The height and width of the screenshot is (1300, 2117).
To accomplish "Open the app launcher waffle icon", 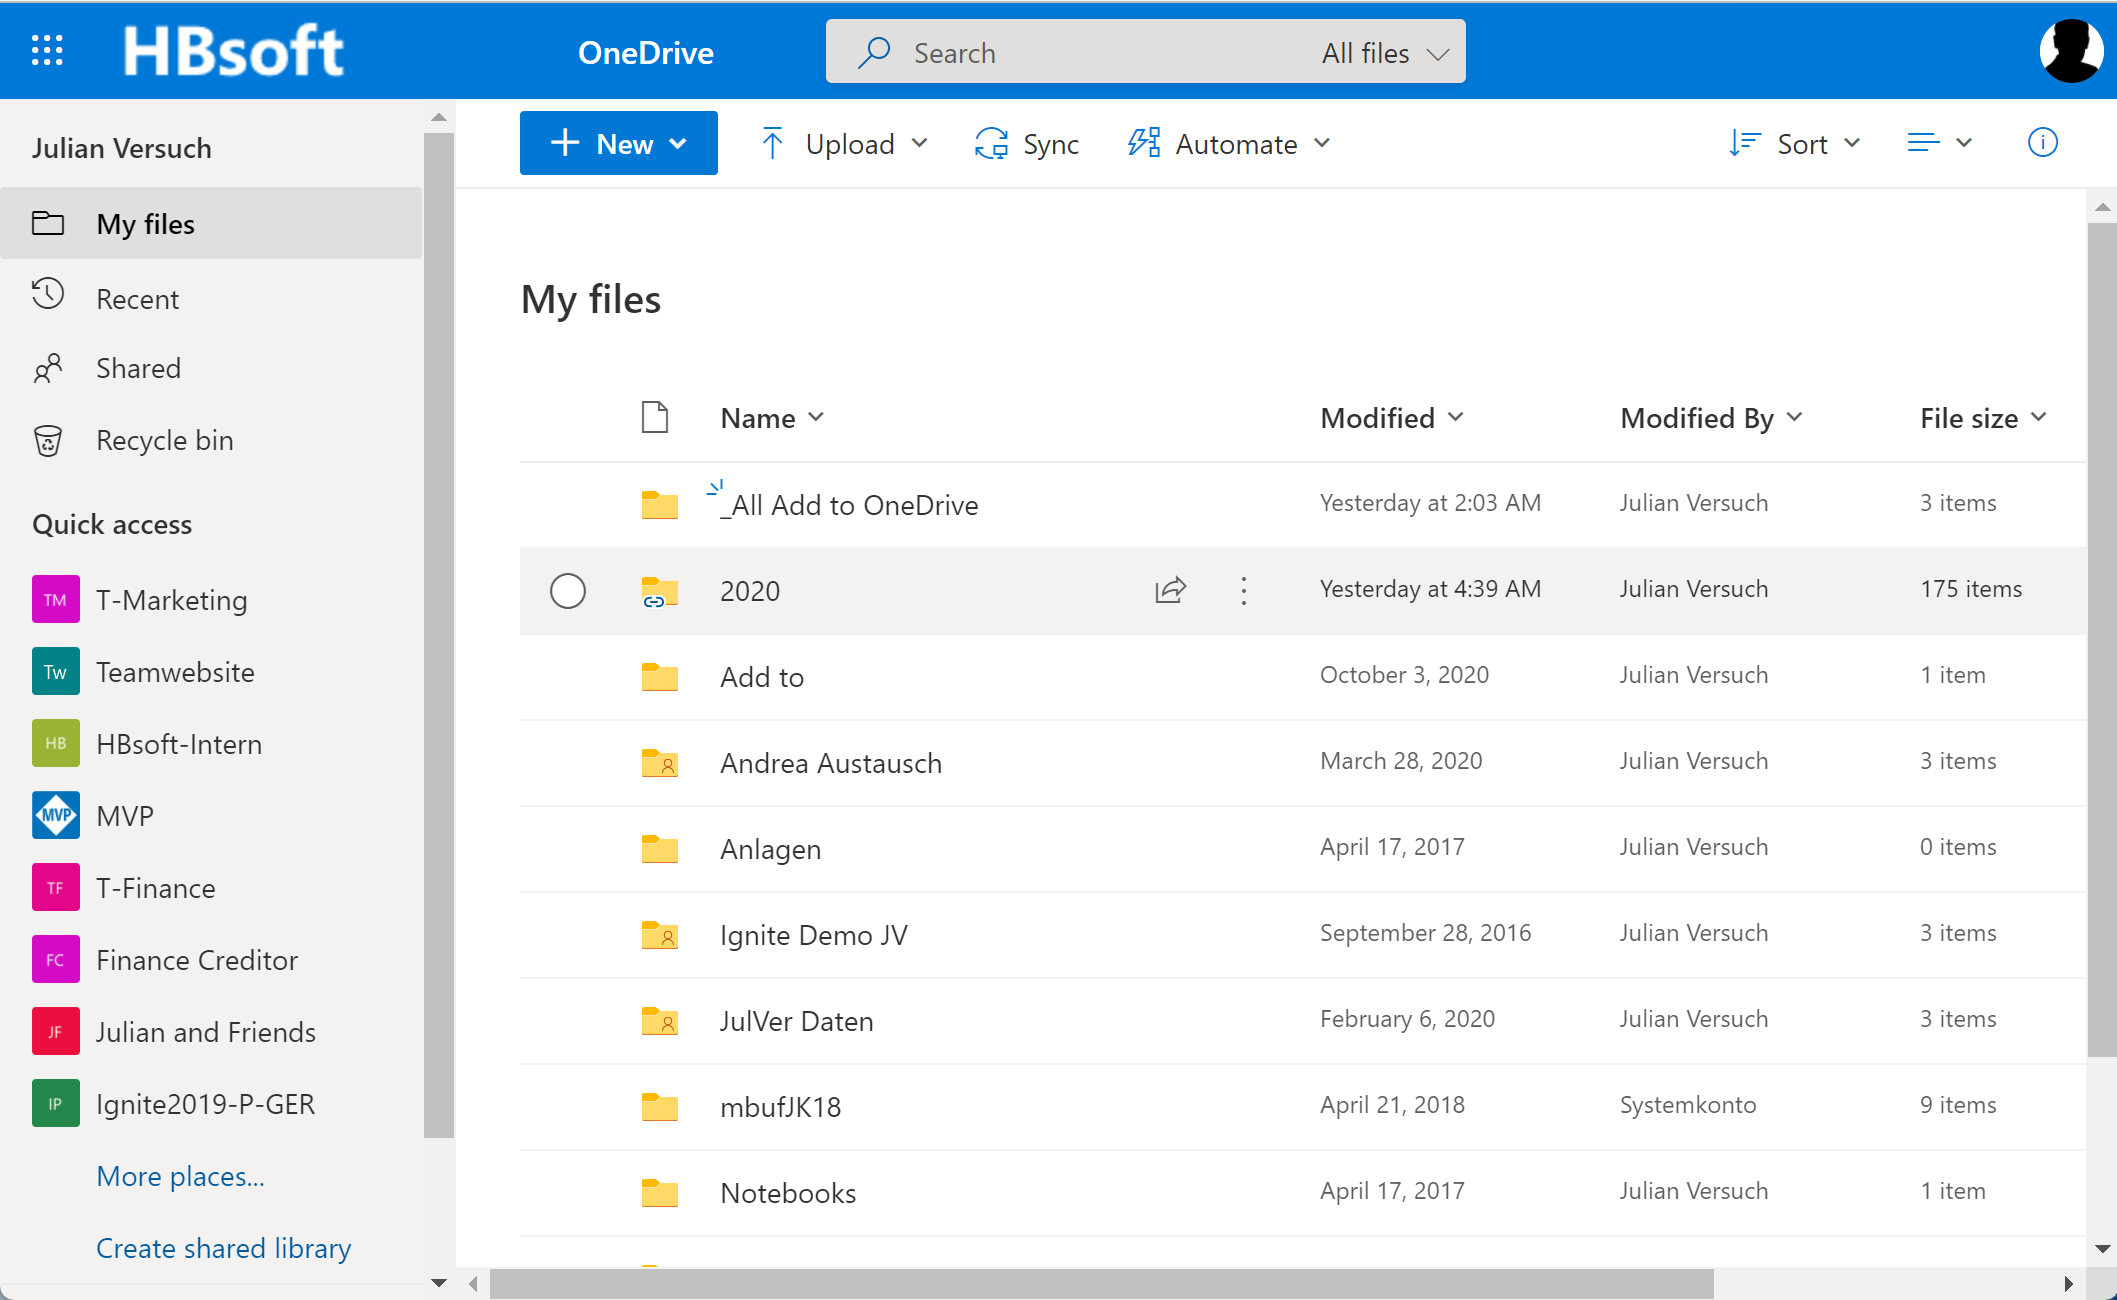I will point(47,50).
